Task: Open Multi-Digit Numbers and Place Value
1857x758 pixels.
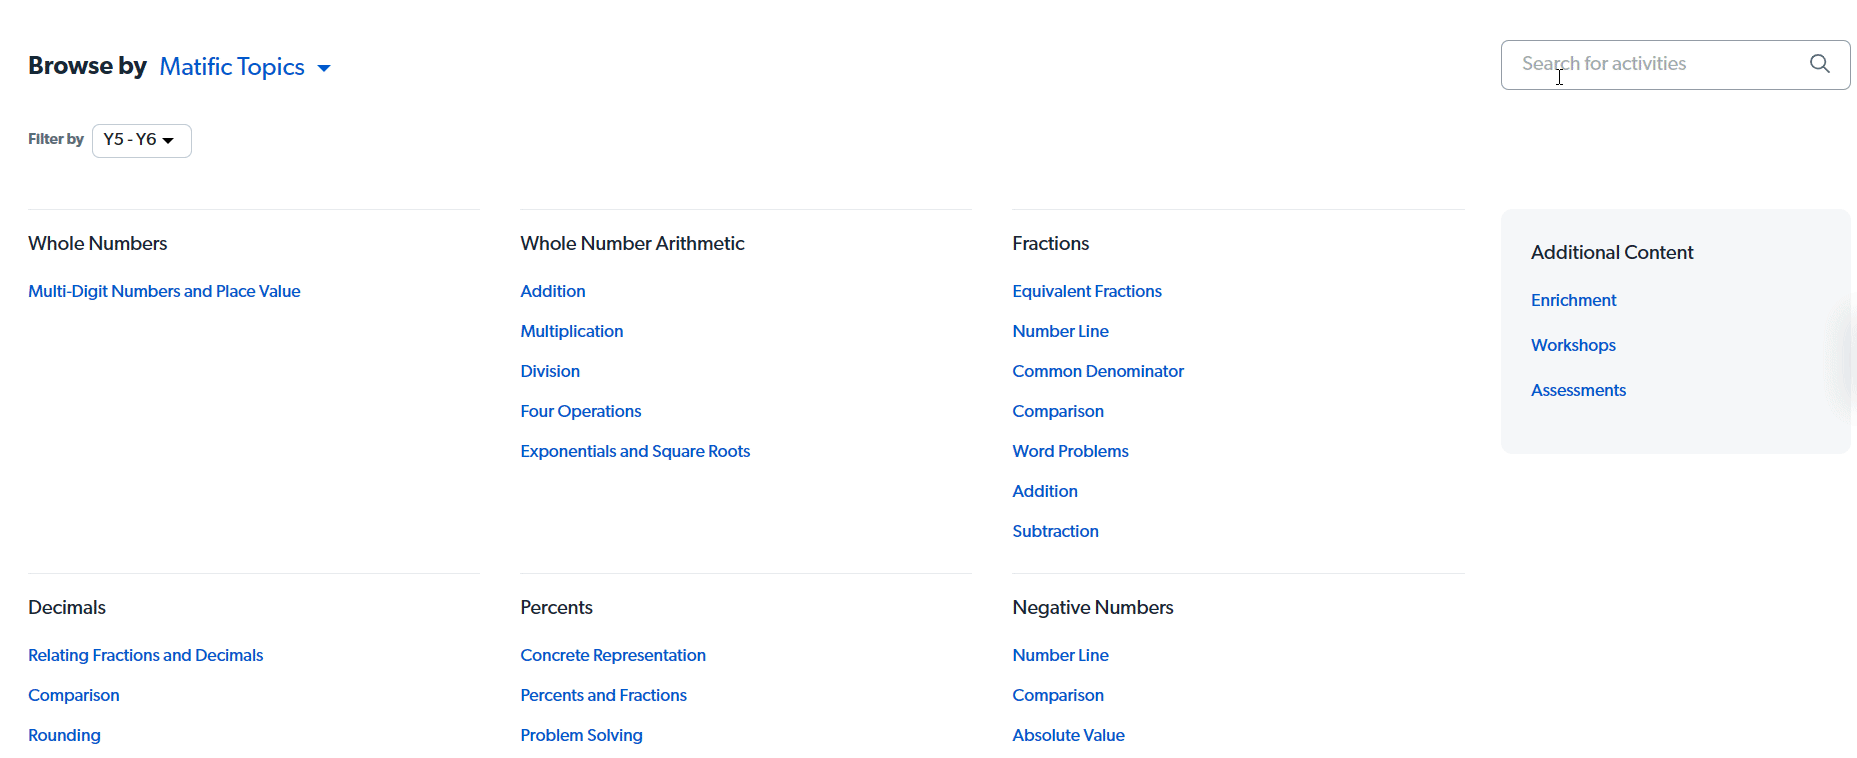Action: click(x=164, y=291)
